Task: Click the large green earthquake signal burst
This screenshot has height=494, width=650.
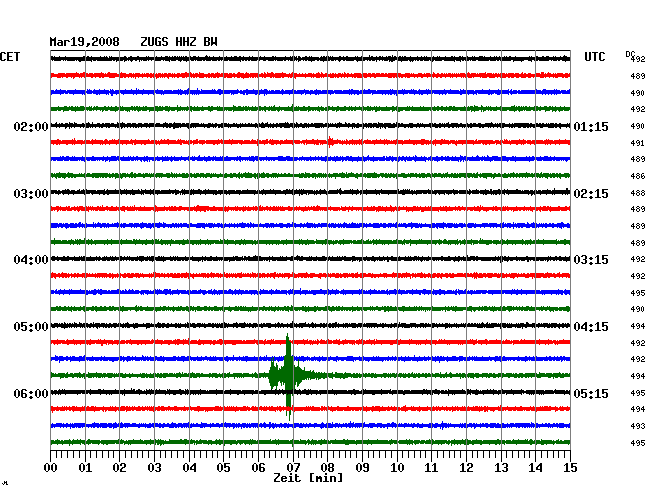Action: click(x=288, y=375)
